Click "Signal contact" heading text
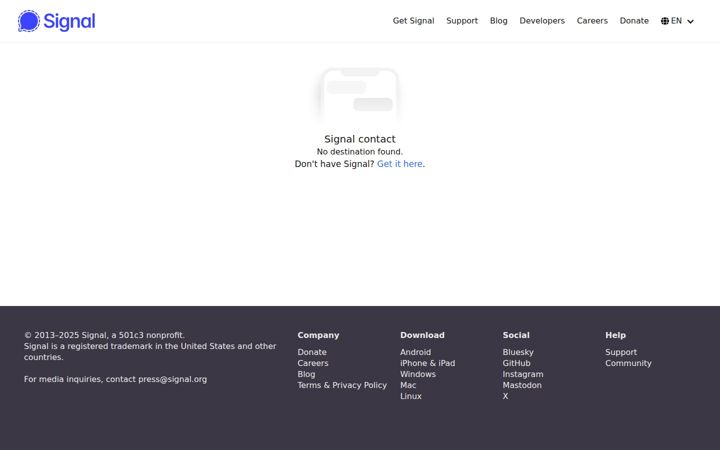The height and width of the screenshot is (450, 720). pos(360,139)
